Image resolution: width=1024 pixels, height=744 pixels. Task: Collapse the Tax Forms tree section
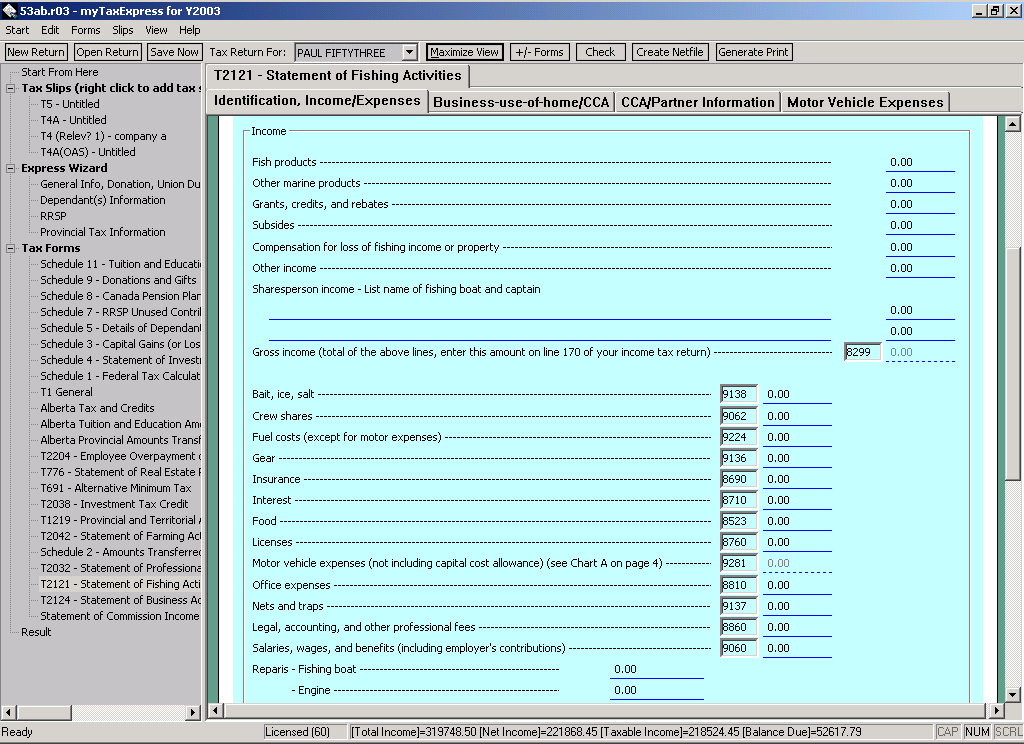pyautogui.click(x=11, y=248)
